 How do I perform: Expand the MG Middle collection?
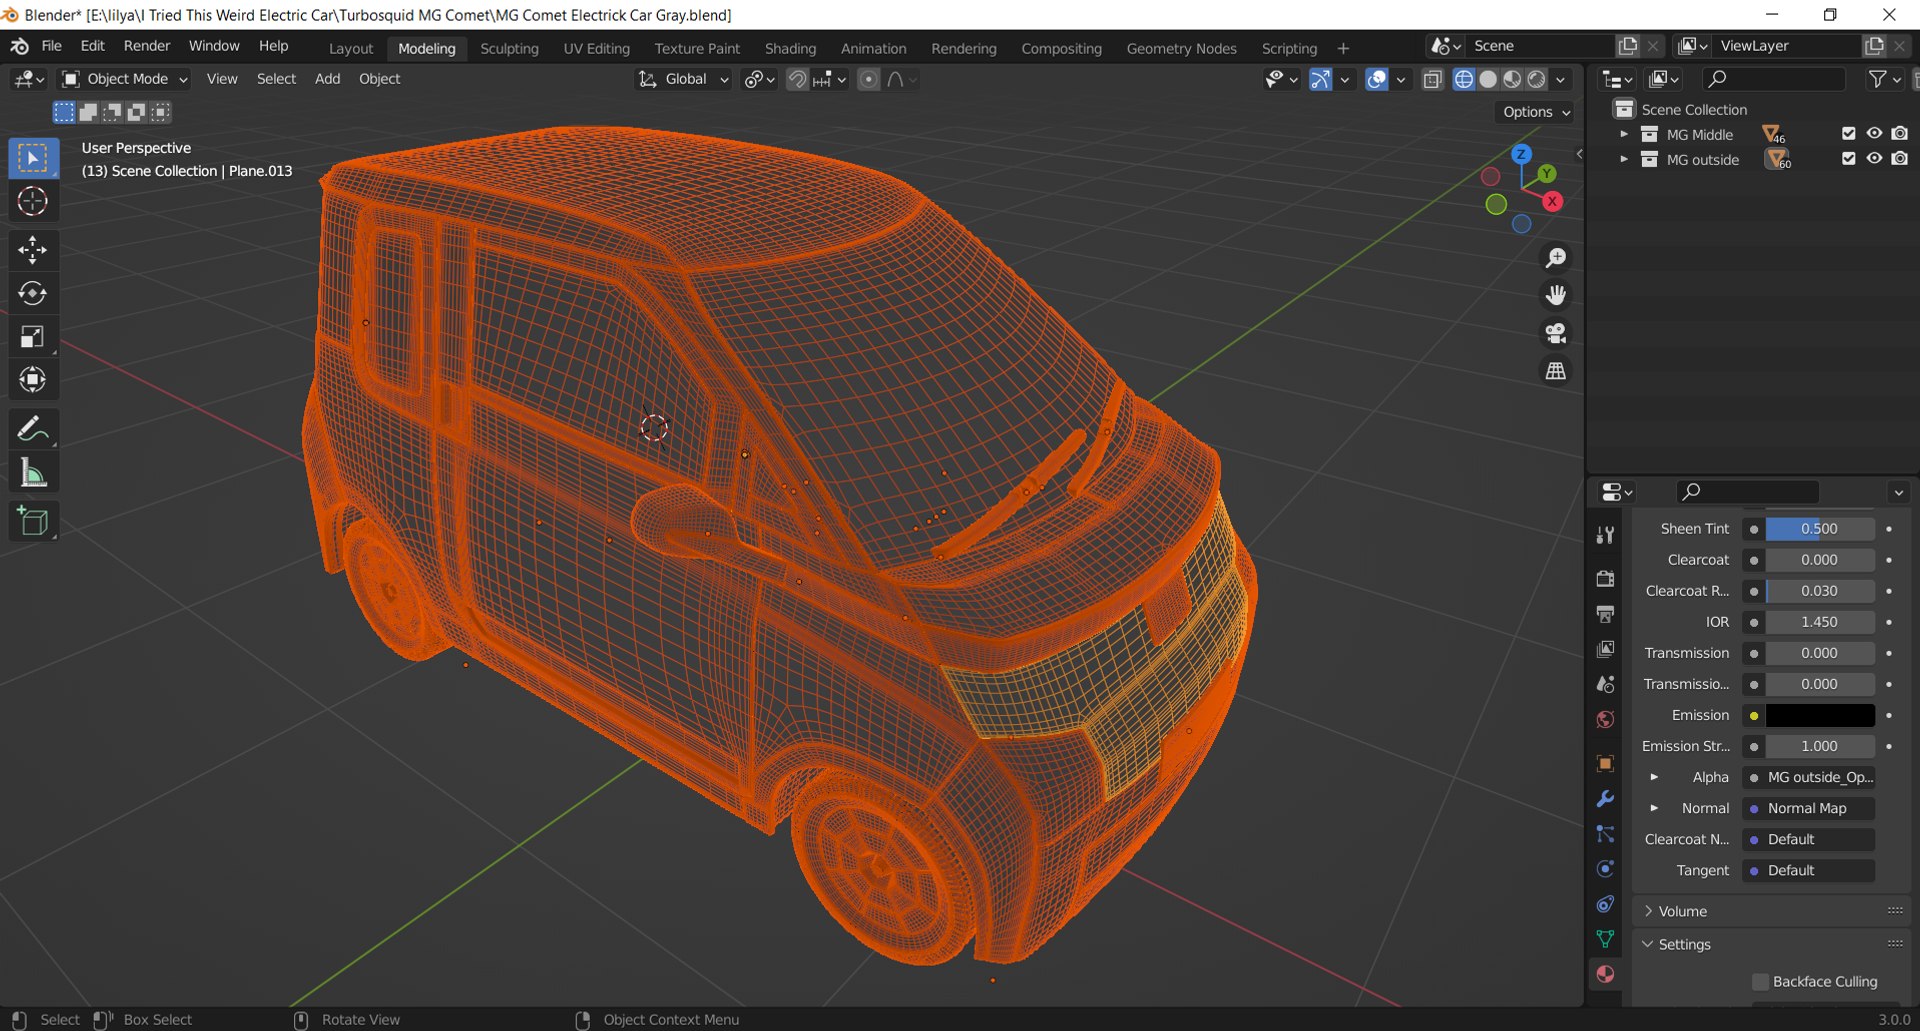(1623, 134)
